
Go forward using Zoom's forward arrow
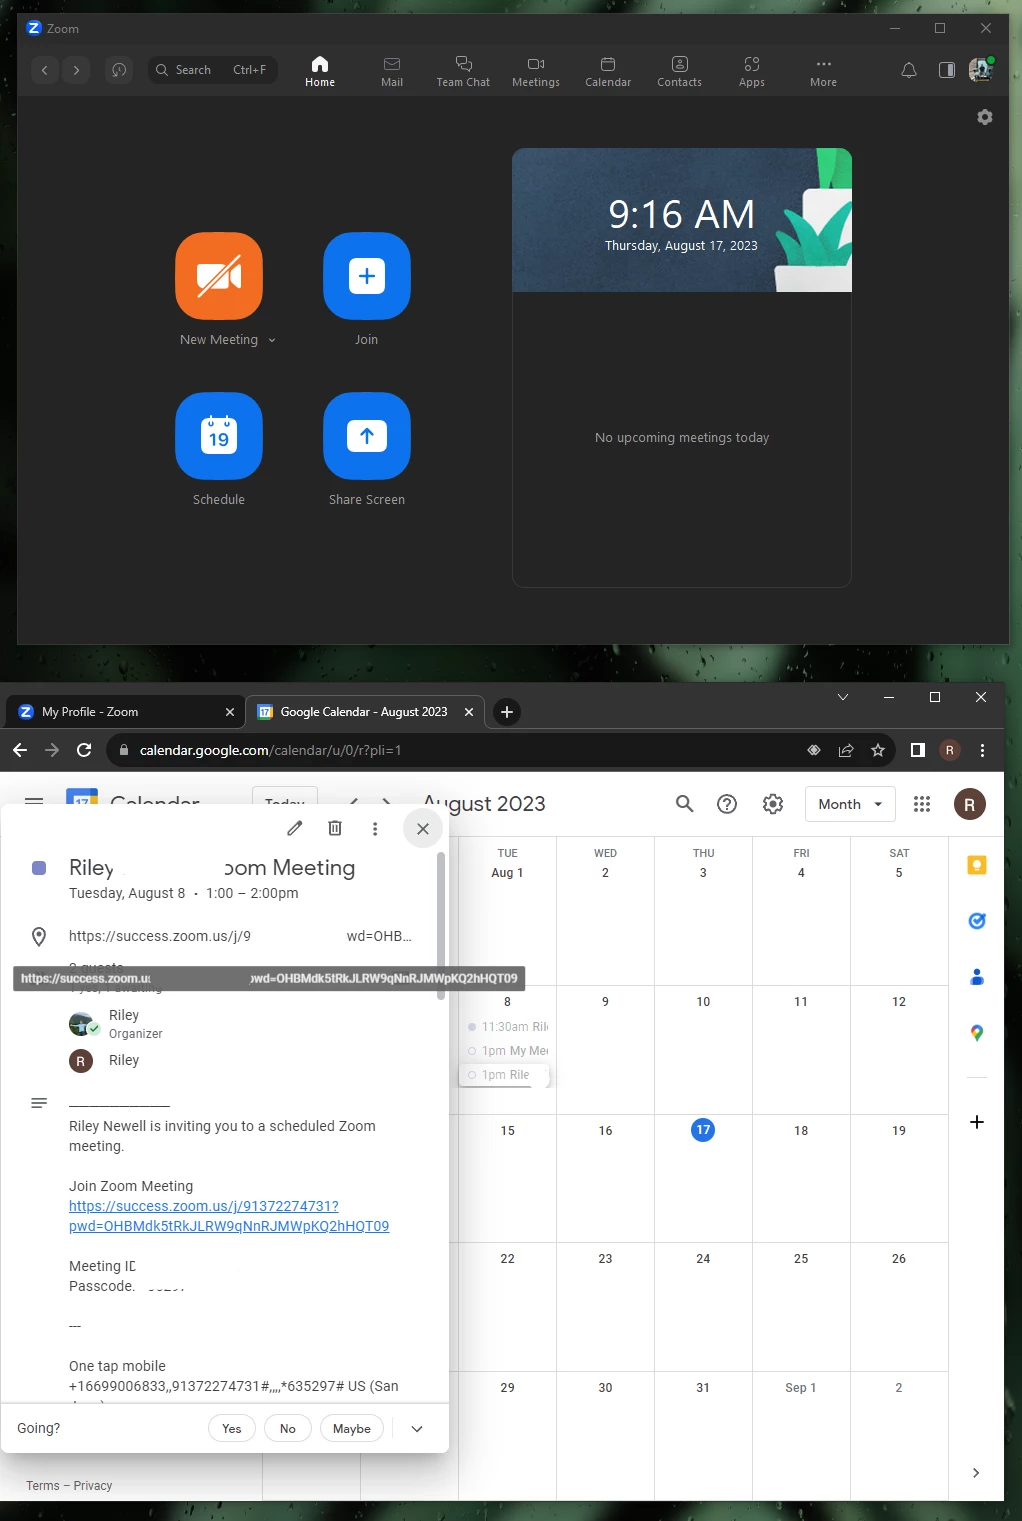(76, 70)
